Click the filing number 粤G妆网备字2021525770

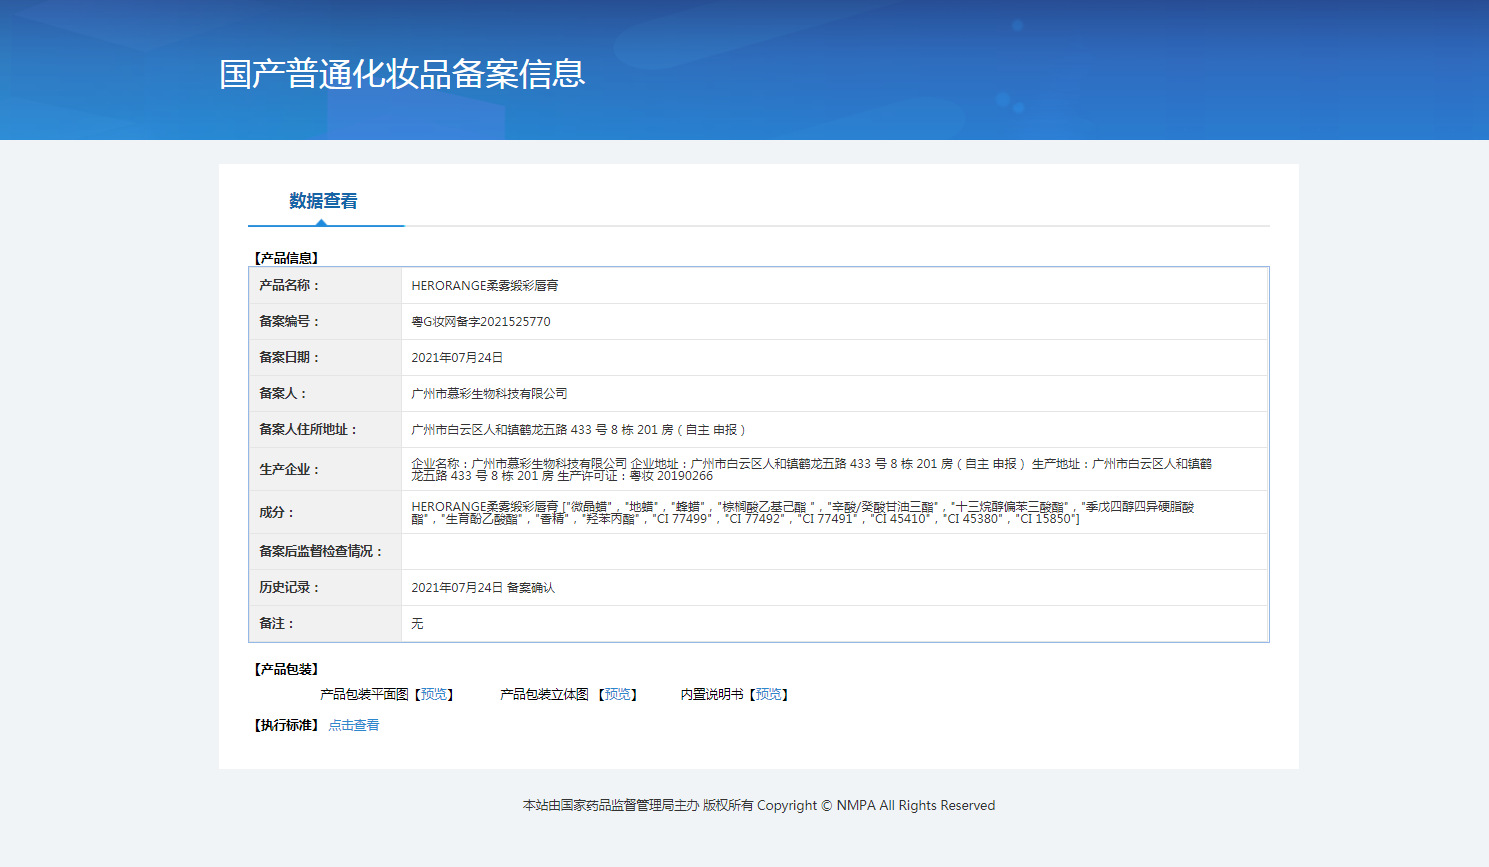tap(481, 322)
